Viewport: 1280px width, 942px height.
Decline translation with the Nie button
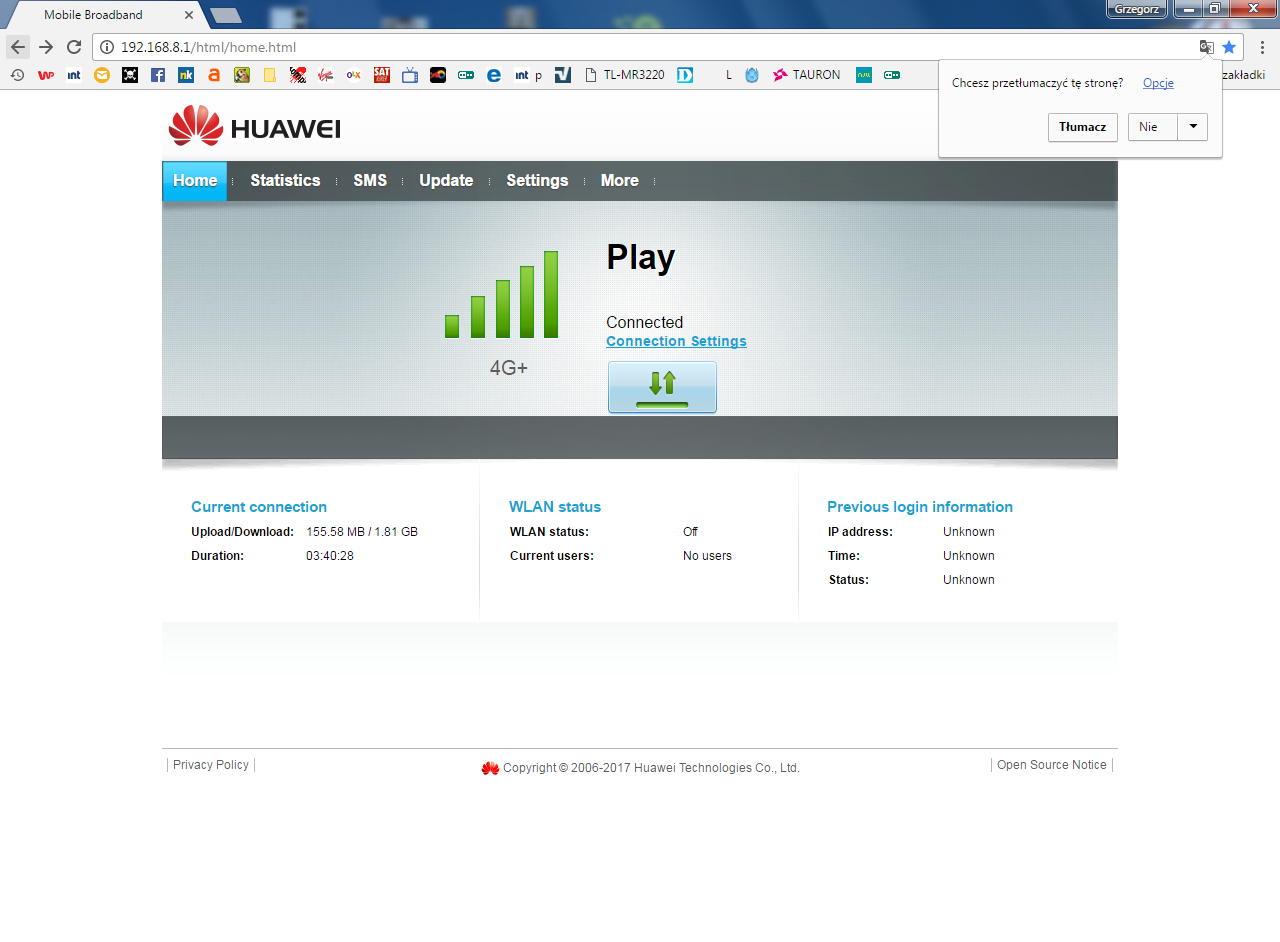coord(1153,127)
